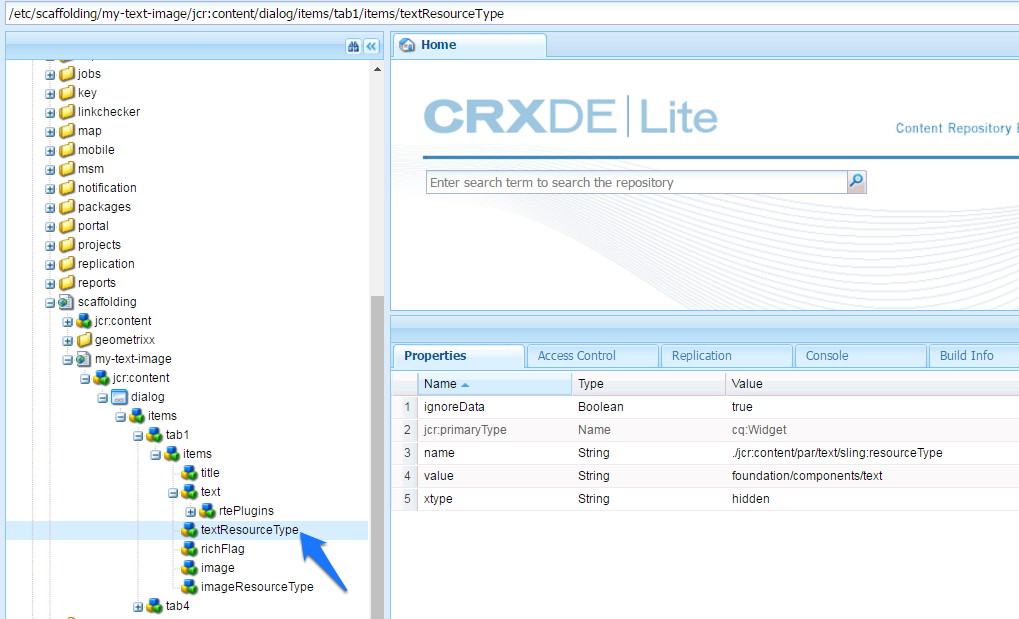Select the ignoreData property row
Image resolution: width=1019 pixels, height=619 pixels.
coord(705,407)
